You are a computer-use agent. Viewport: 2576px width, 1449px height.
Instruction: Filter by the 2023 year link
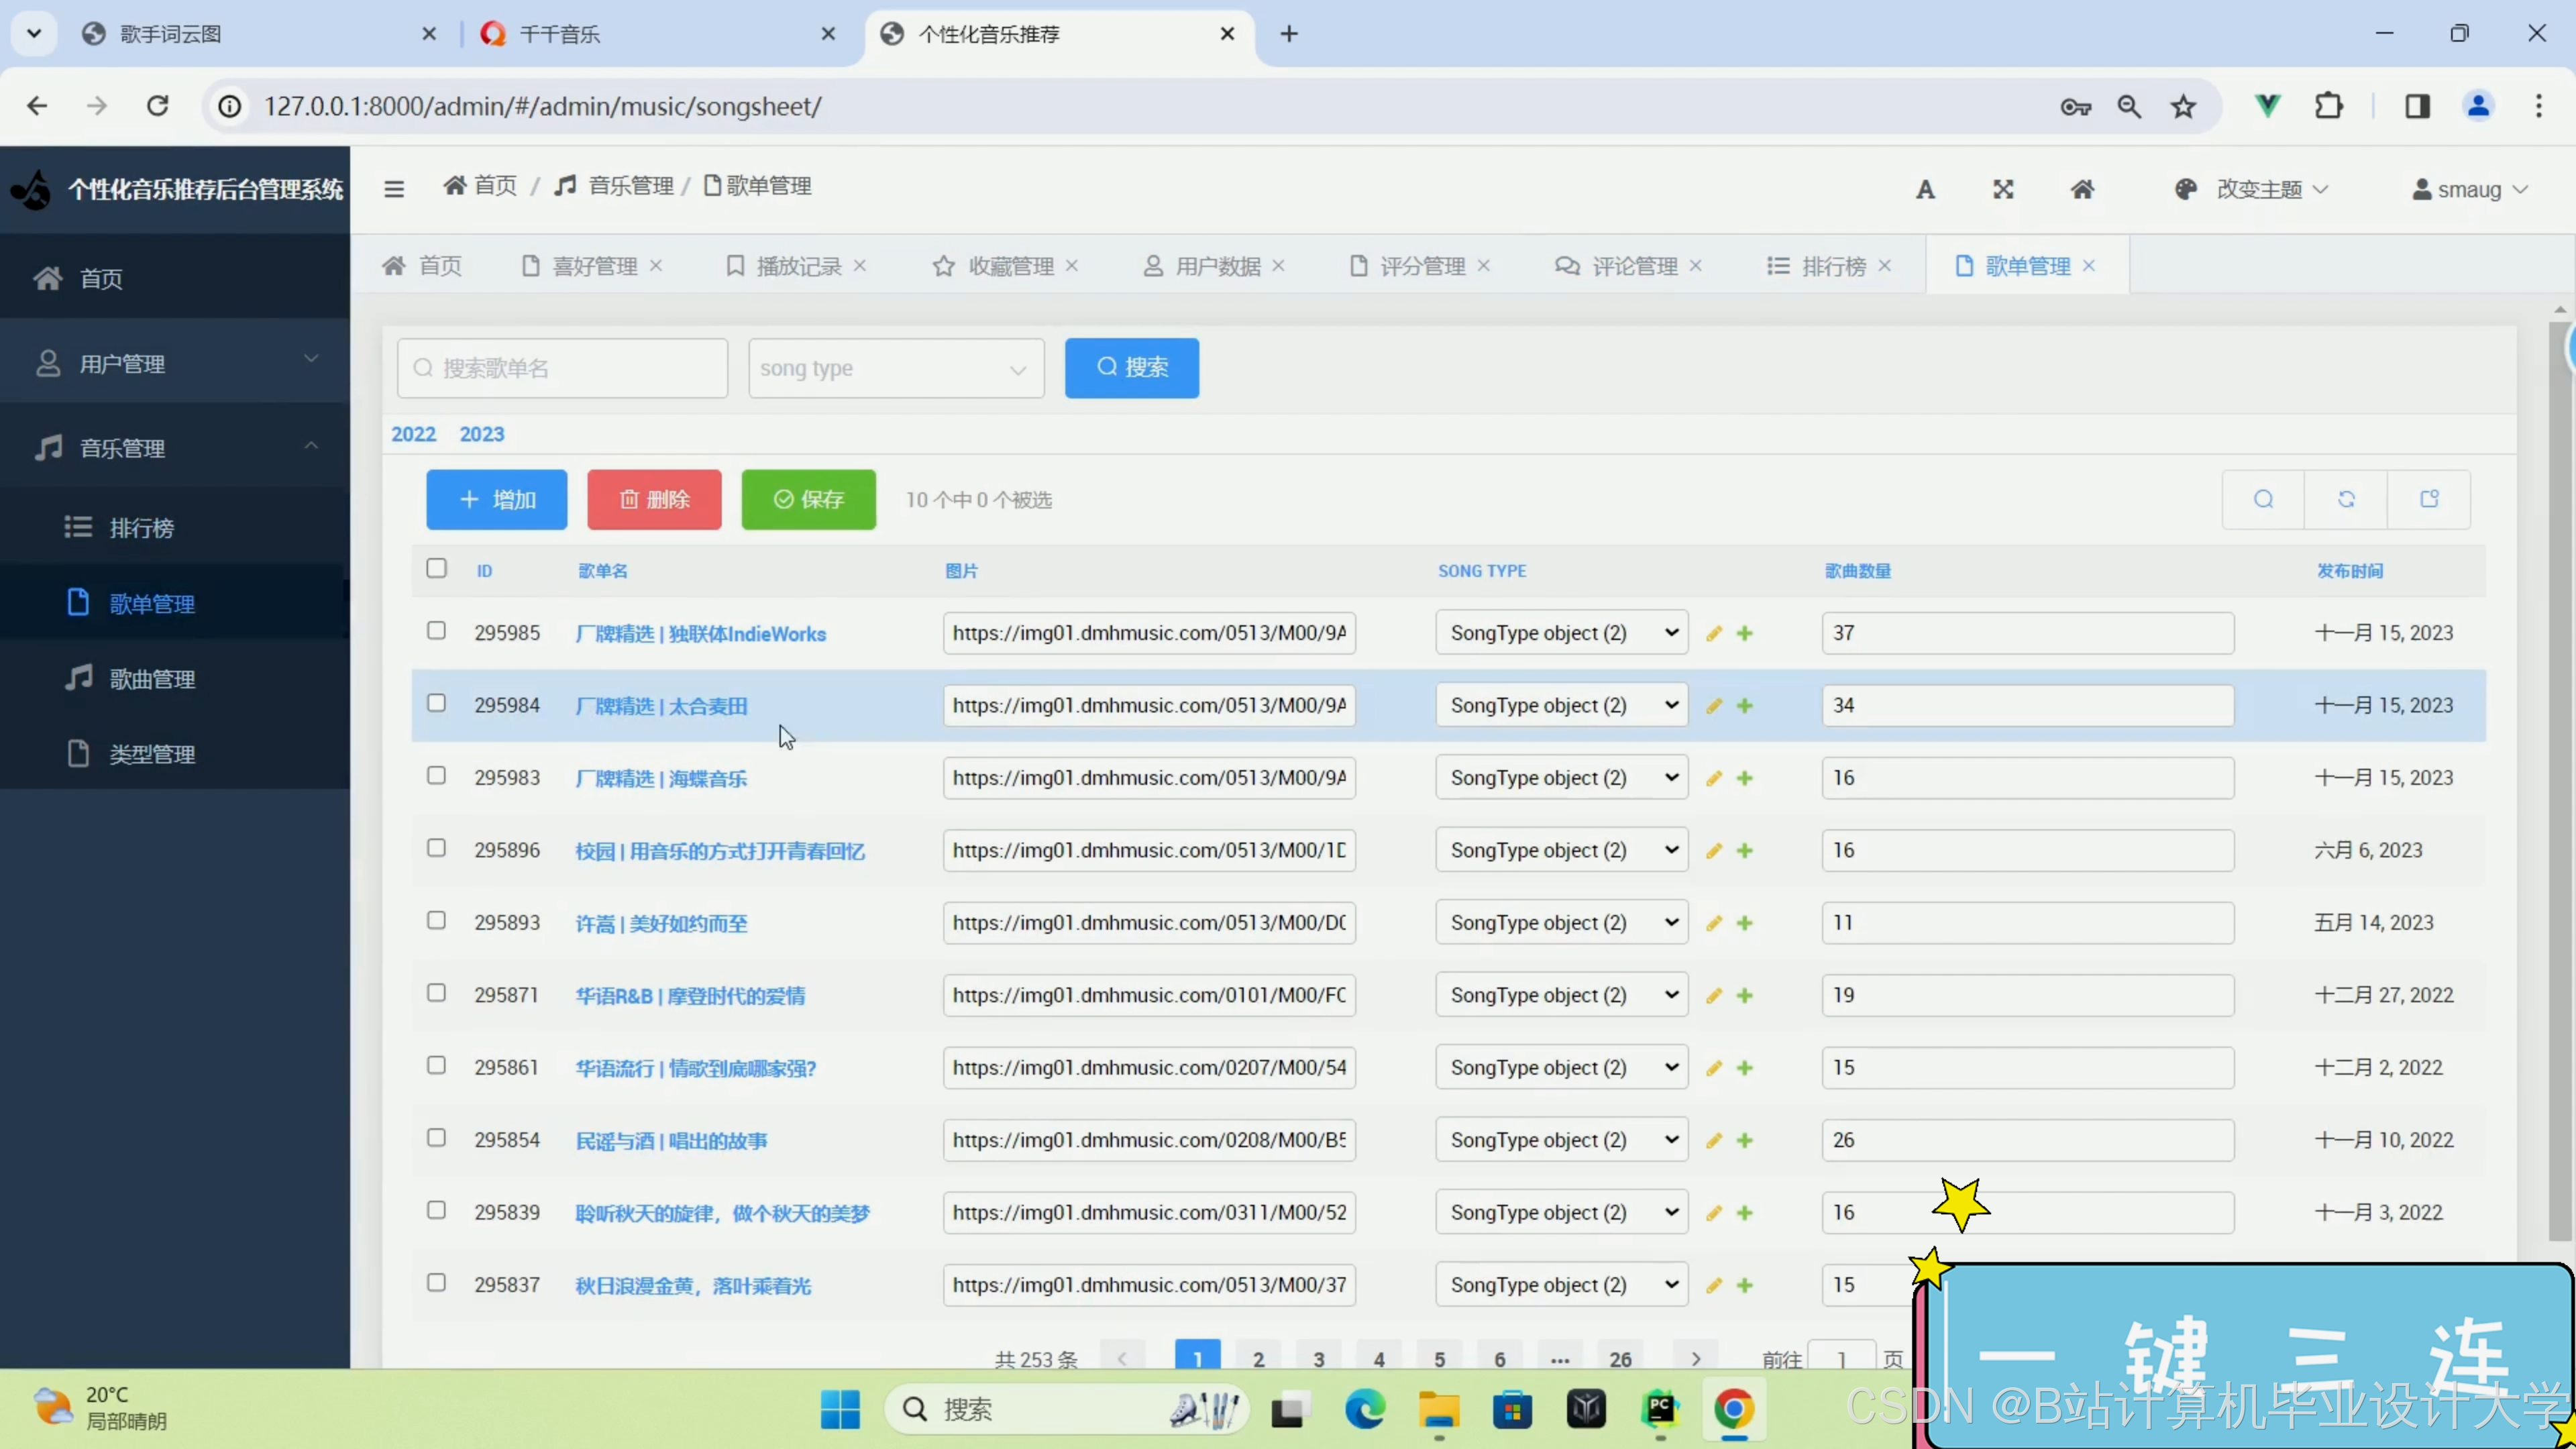481,434
